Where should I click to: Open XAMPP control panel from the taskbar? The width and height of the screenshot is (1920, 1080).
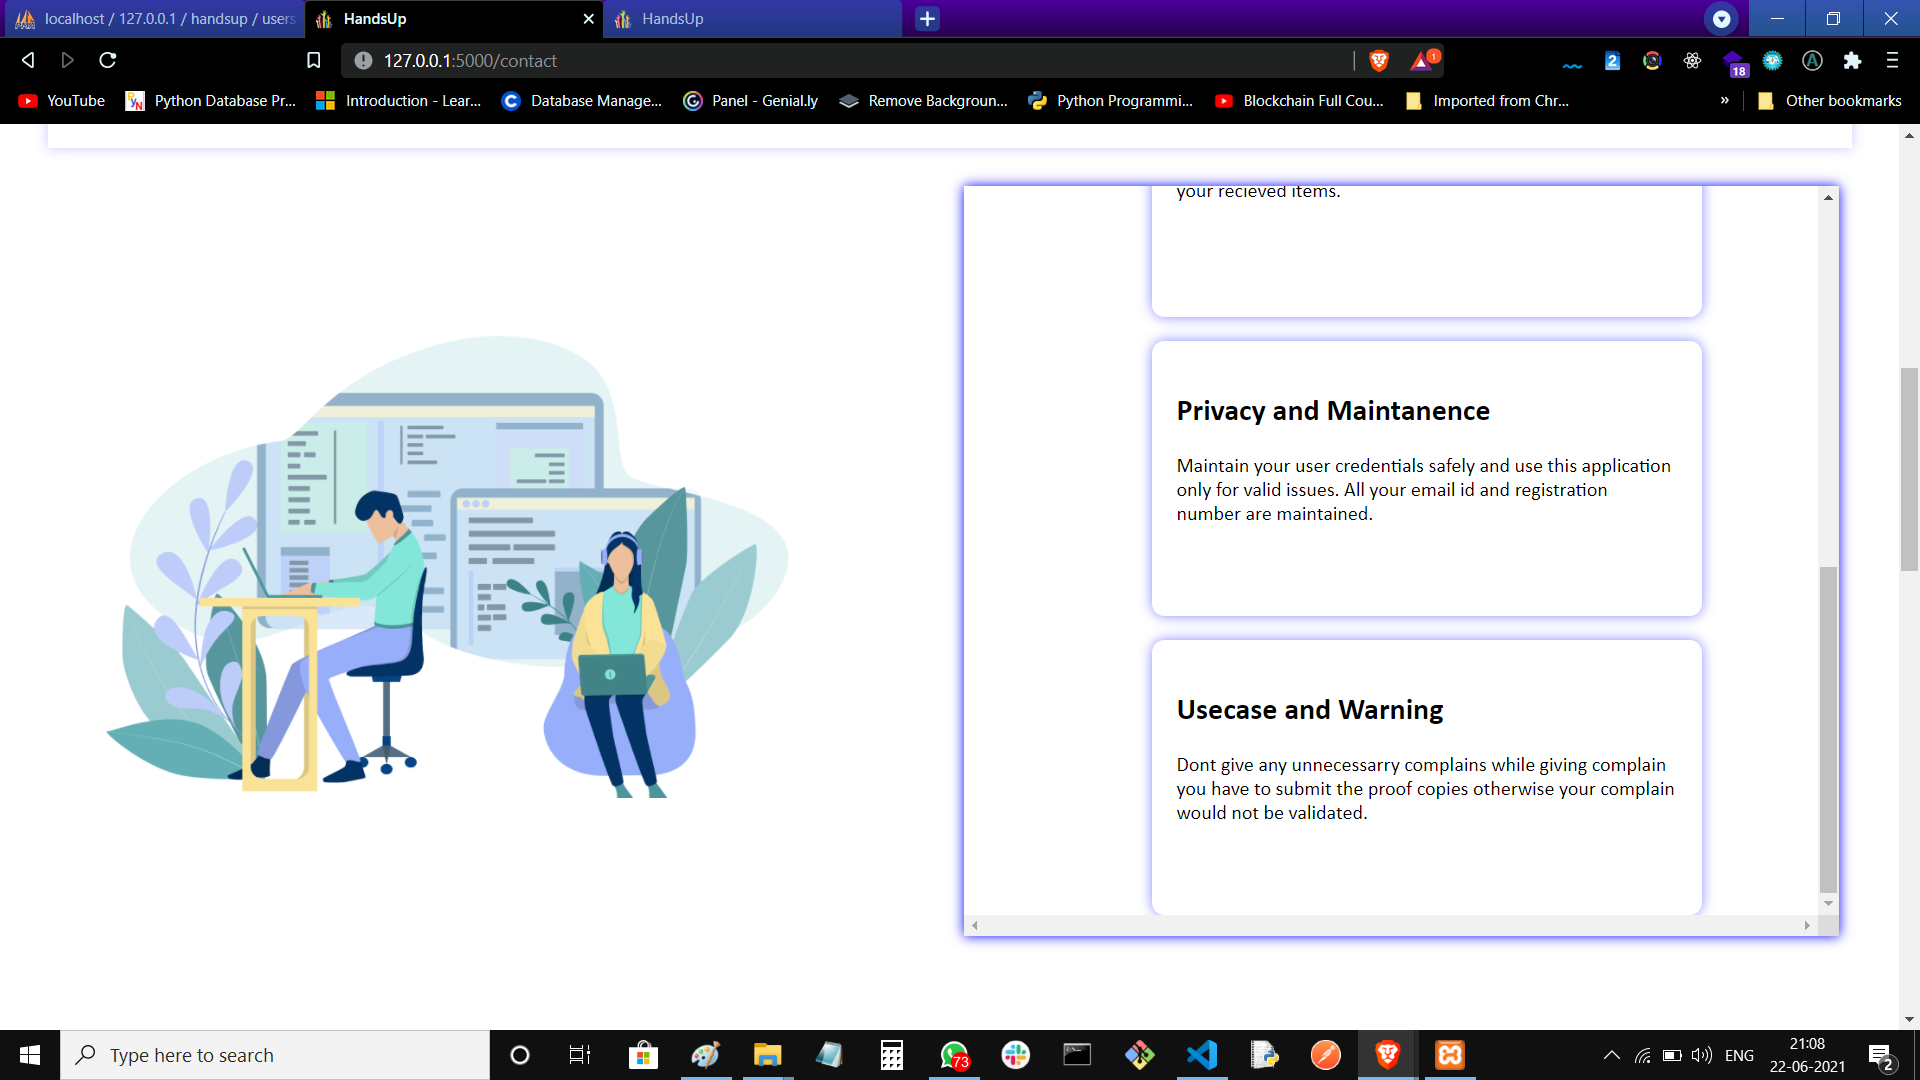[x=1450, y=1055]
